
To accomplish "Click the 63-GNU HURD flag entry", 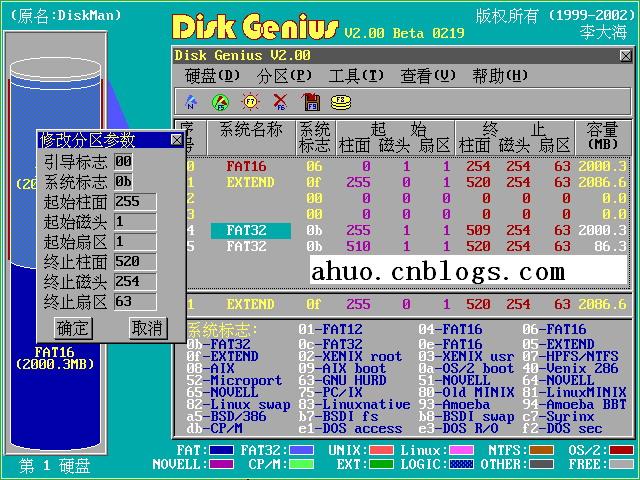I will click(342, 380).
